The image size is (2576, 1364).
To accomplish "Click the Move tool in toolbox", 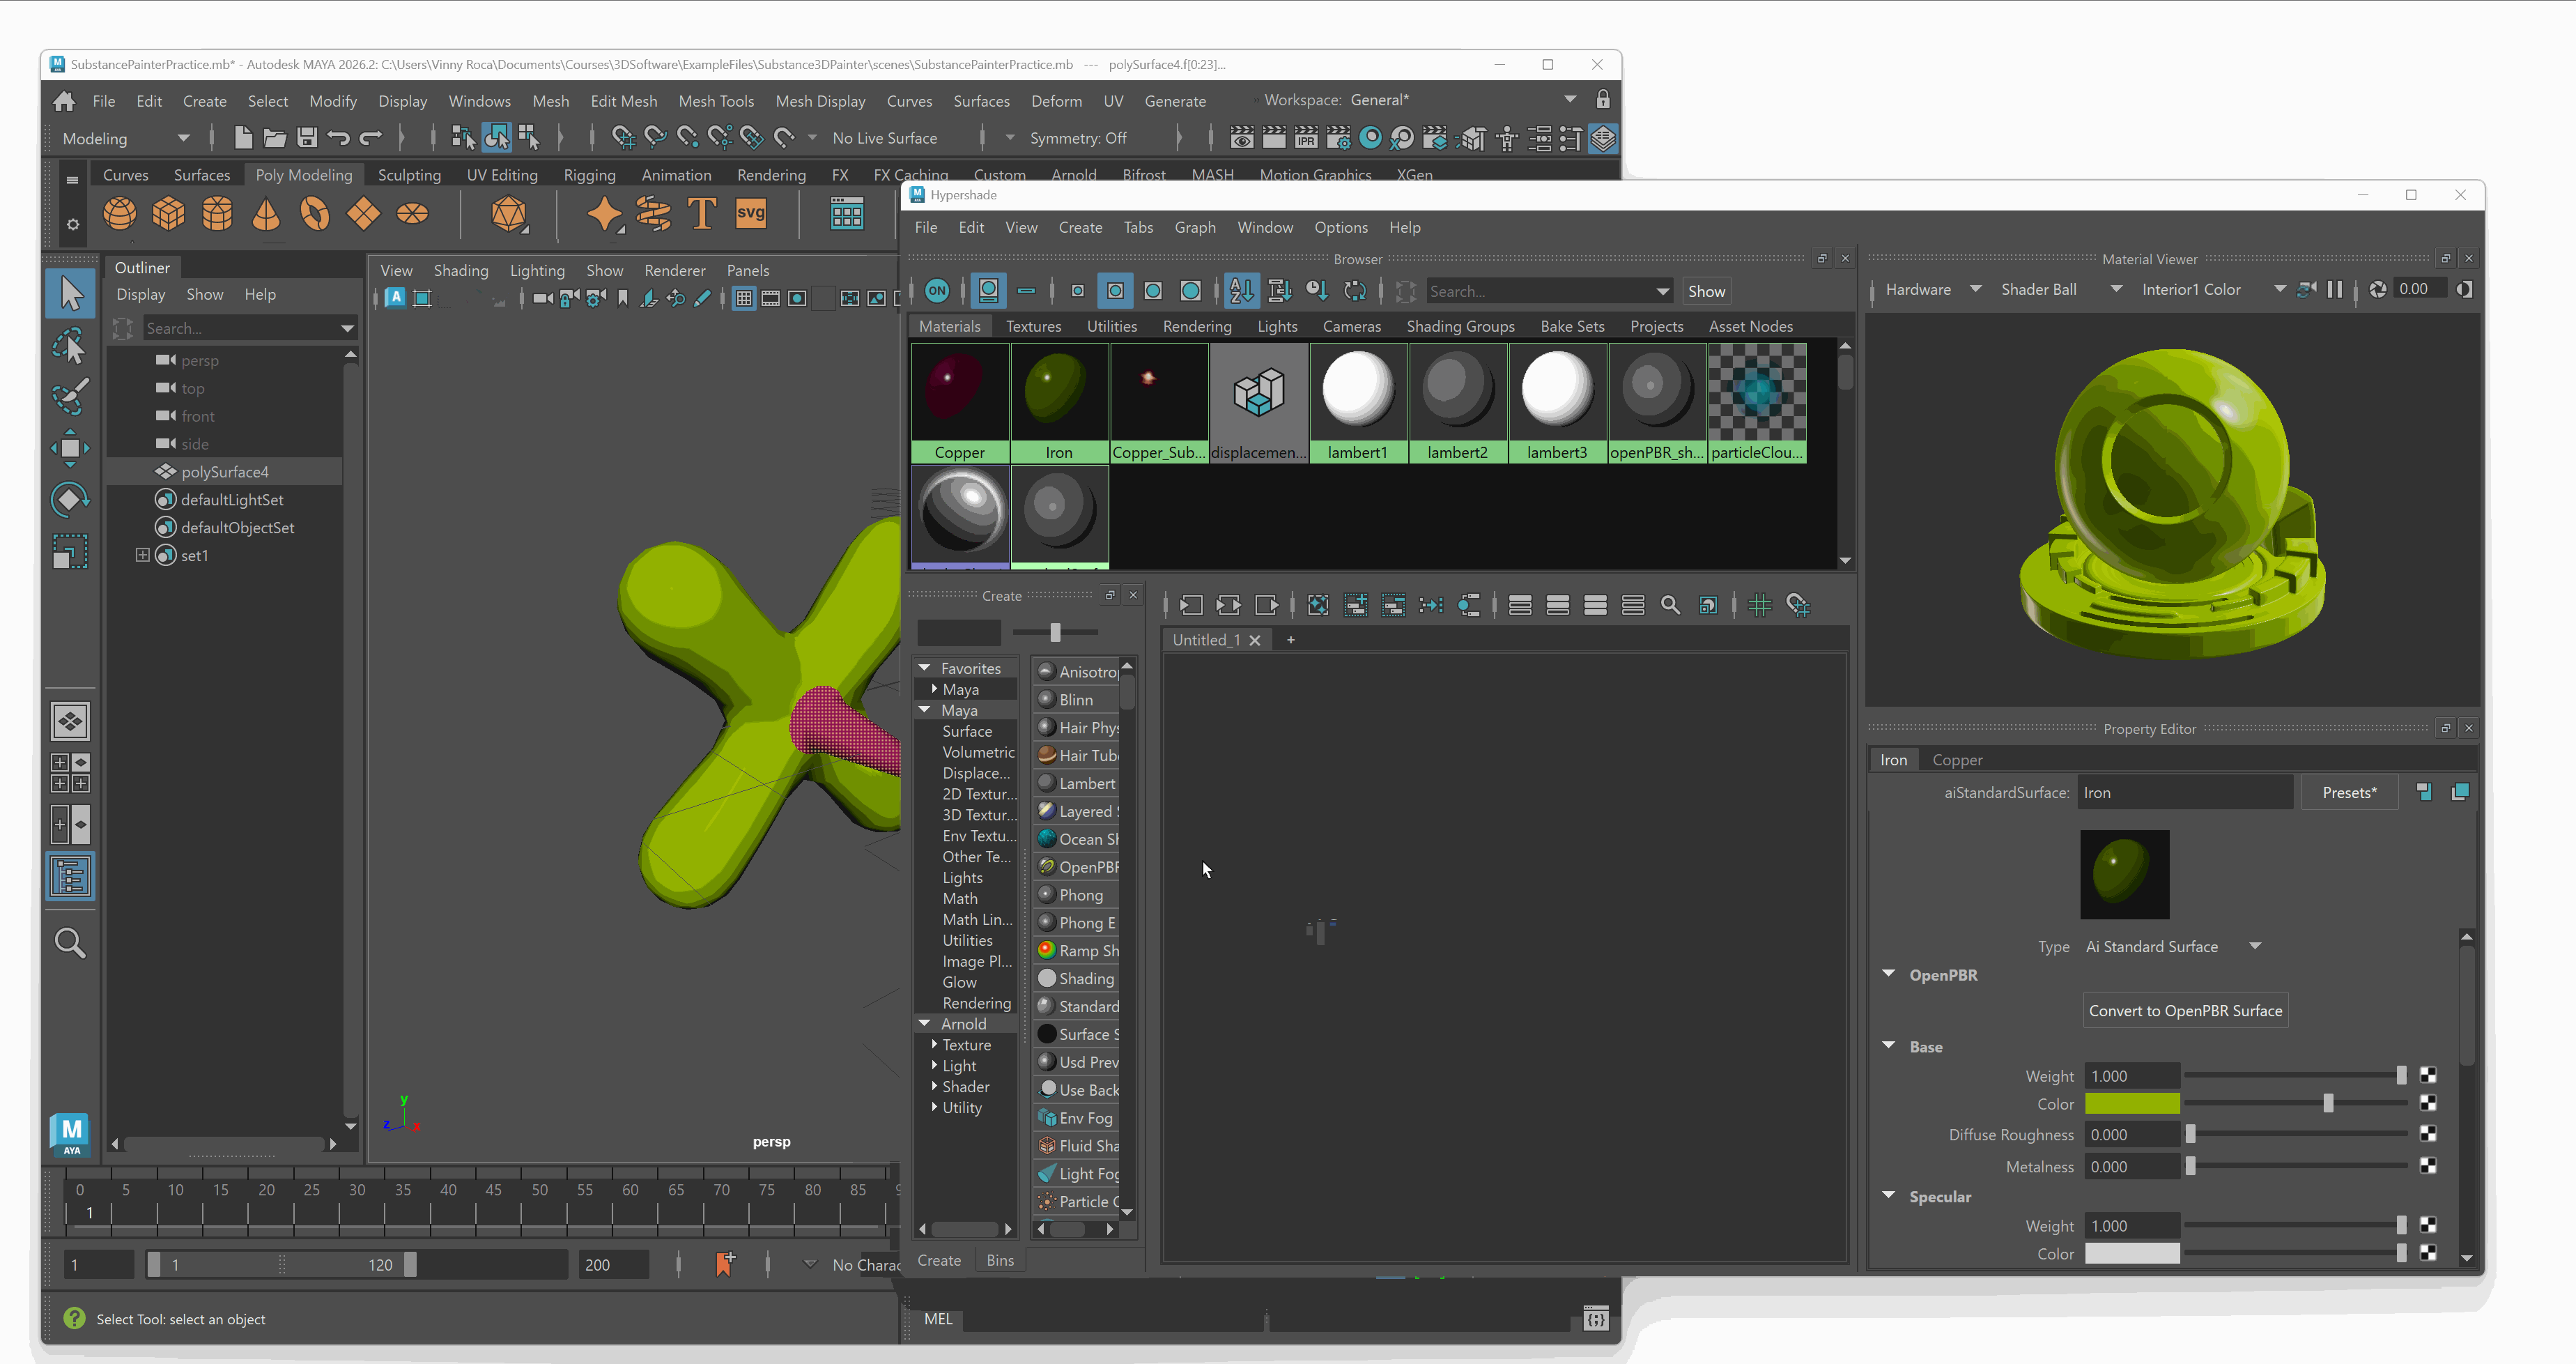I will coord(69,448).
